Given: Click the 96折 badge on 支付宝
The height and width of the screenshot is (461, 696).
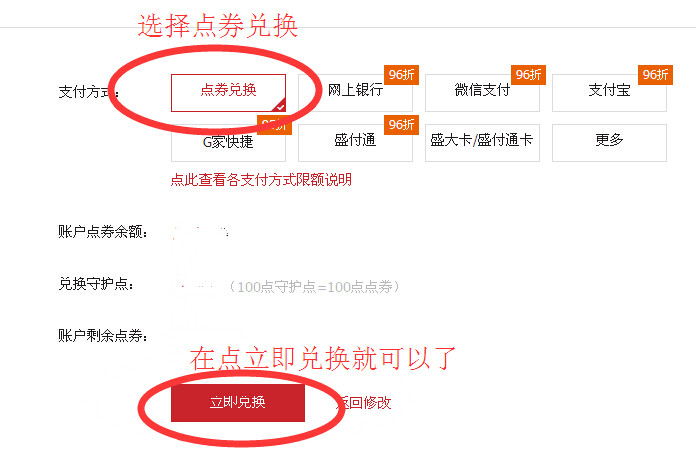Looking at the screenshot, I should 655,75.
